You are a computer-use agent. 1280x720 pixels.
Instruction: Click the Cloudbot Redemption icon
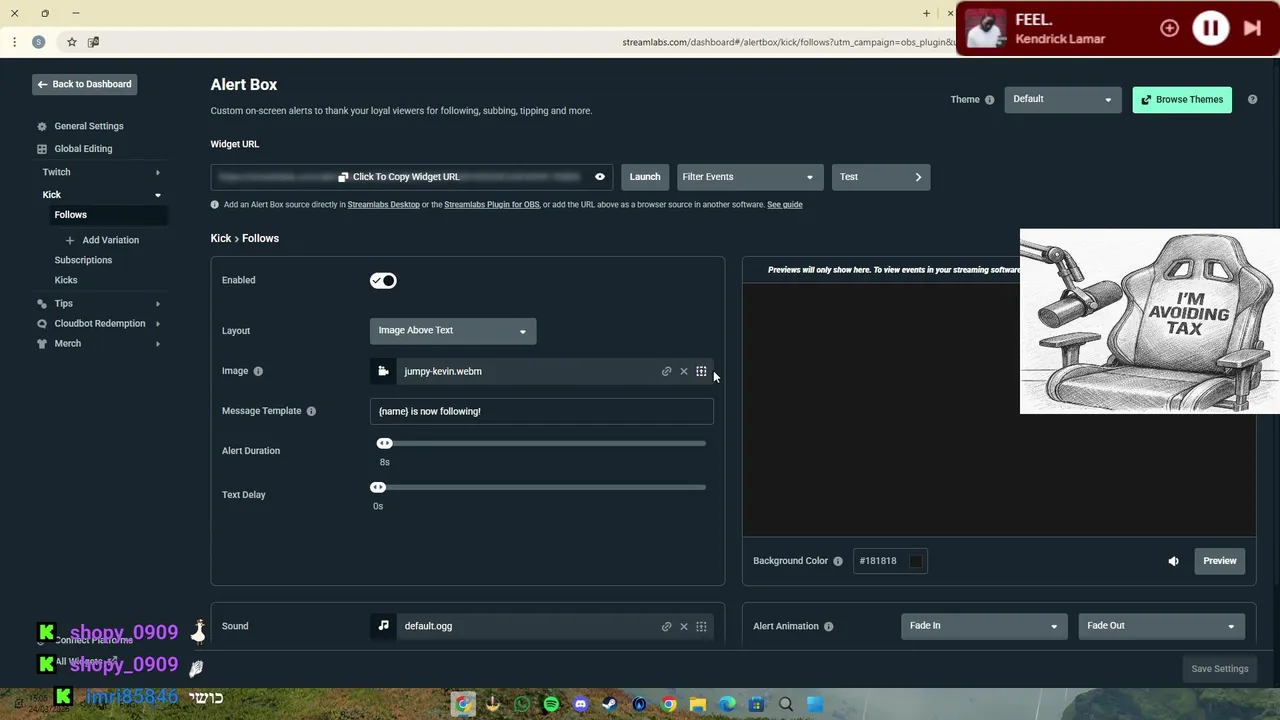tap(41, 324)
